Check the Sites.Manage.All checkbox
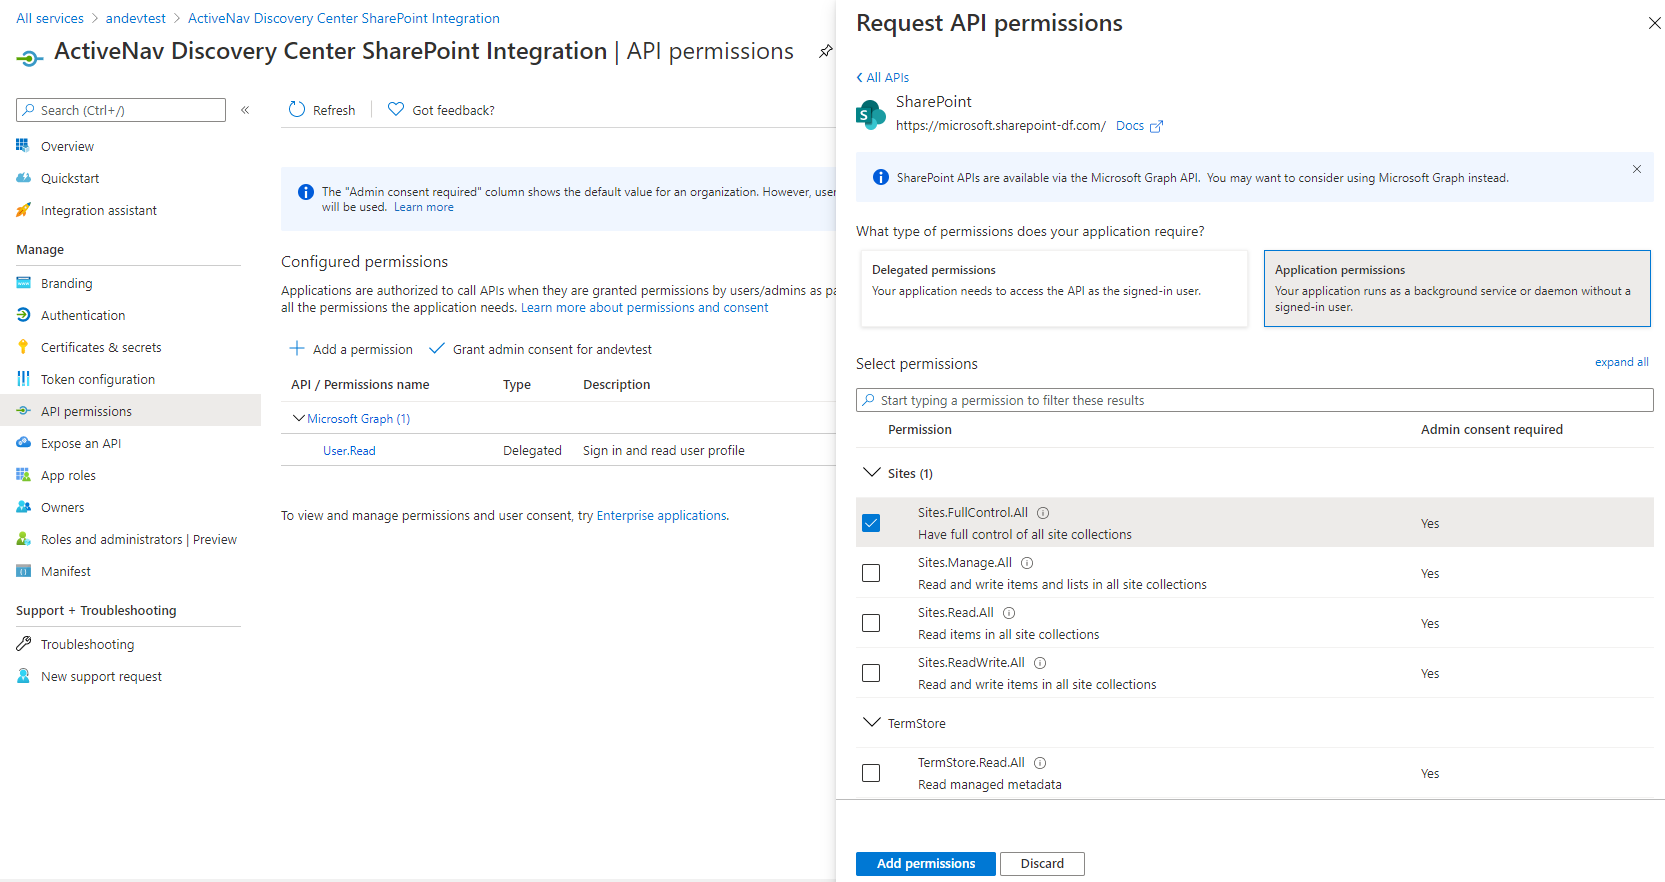Screen dimensions: 1665x882 coord(871,573)
